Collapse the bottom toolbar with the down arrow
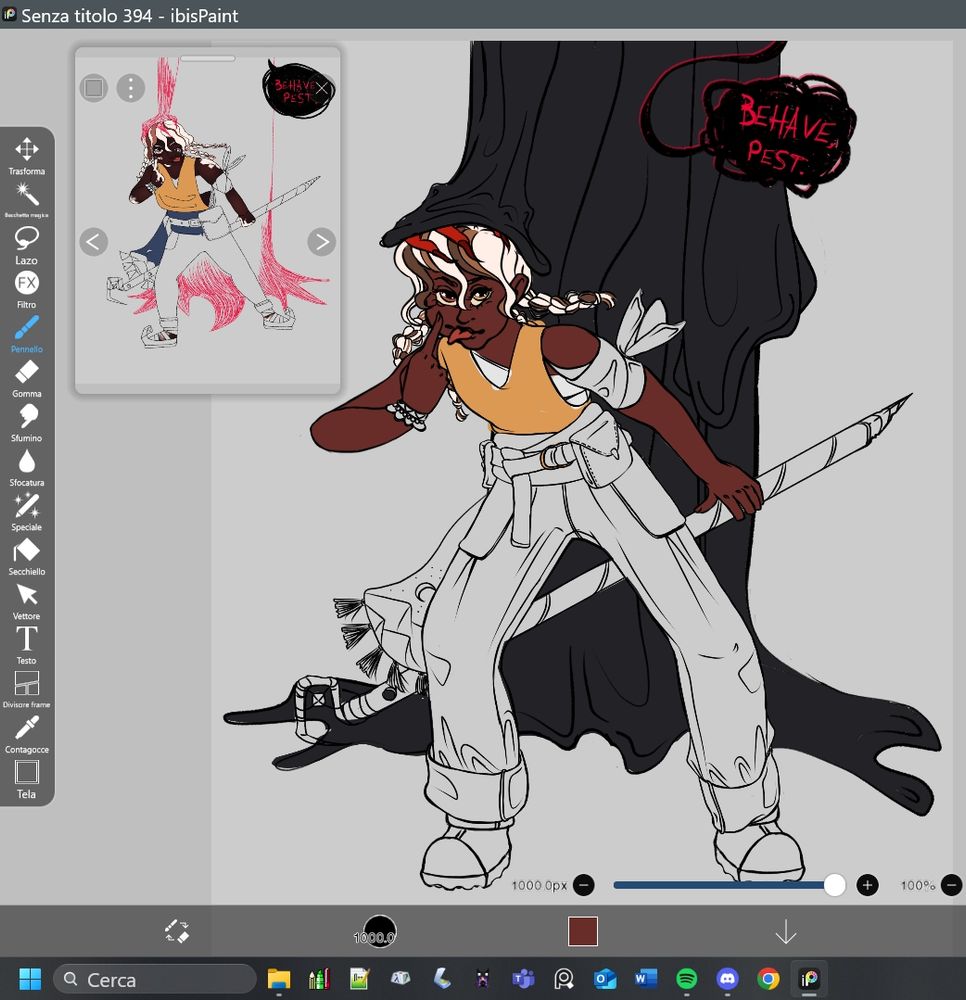Viewport: 966px width, 1000px height. pos(786,930)
